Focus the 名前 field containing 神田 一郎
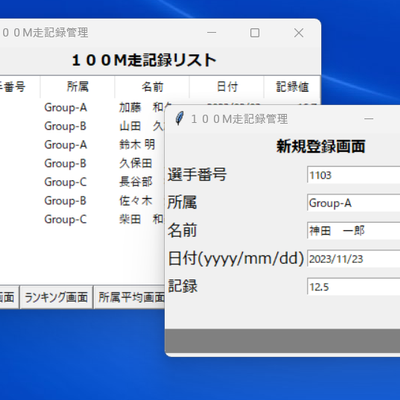400x400 pixels. click(353, 231)
